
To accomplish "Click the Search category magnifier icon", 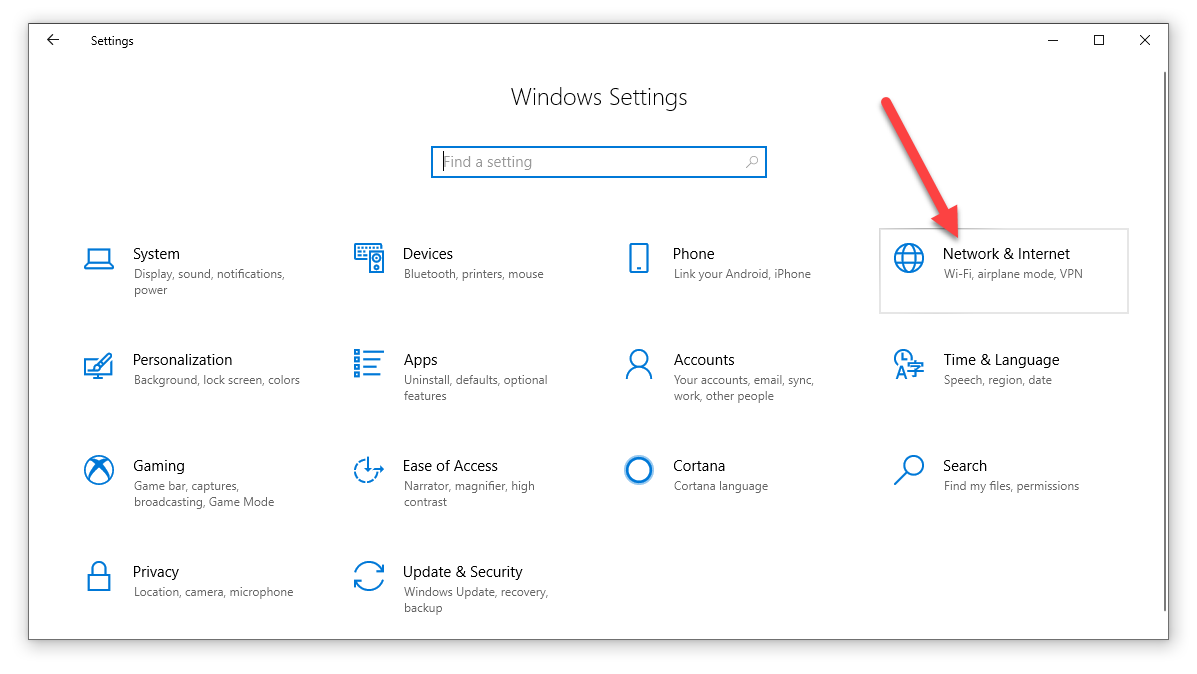I will 908,470.
